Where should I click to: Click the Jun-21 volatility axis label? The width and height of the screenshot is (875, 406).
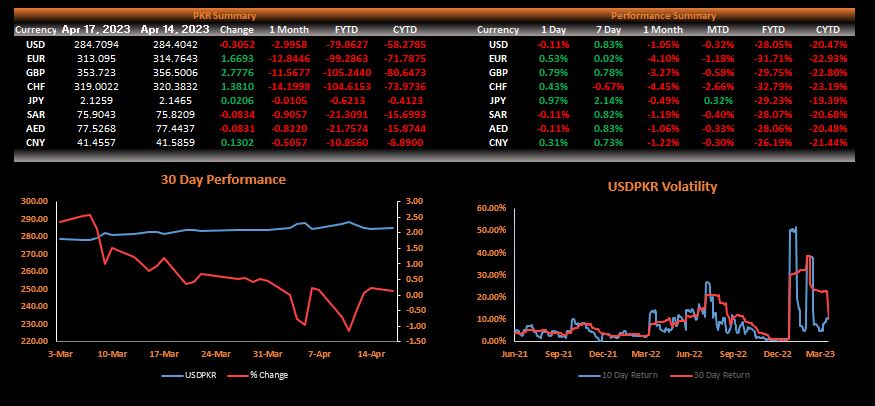515,354
